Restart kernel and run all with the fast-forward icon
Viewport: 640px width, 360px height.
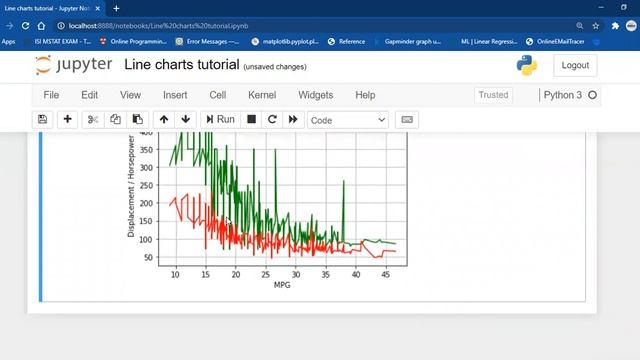click(293, 120)
